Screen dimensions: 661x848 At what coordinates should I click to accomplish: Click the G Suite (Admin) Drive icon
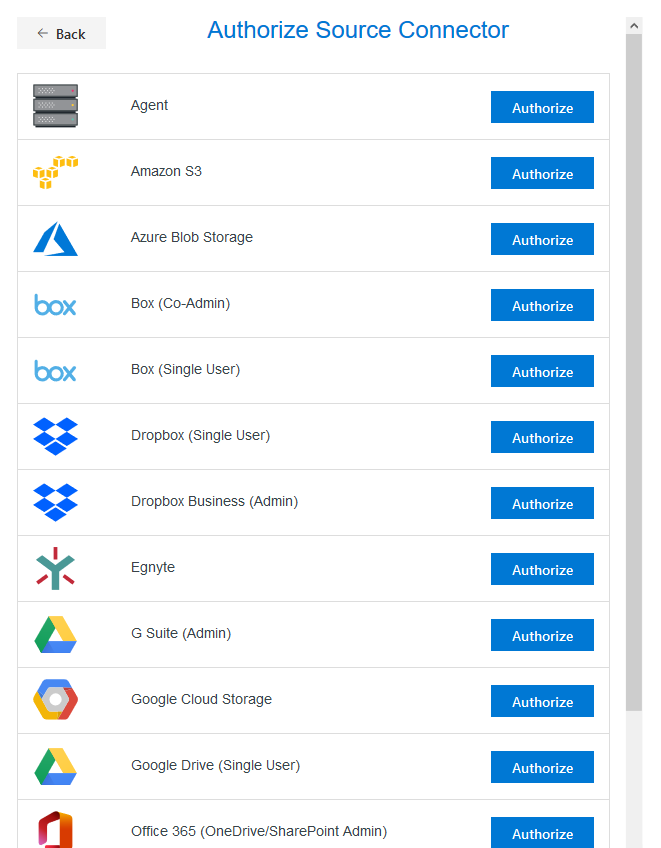coord(55,634)
